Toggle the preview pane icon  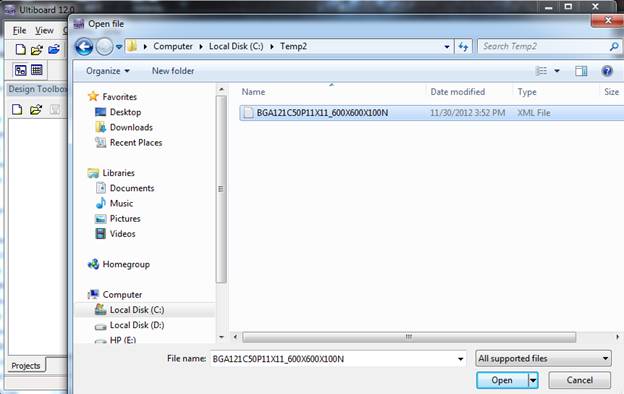[581, 71]
